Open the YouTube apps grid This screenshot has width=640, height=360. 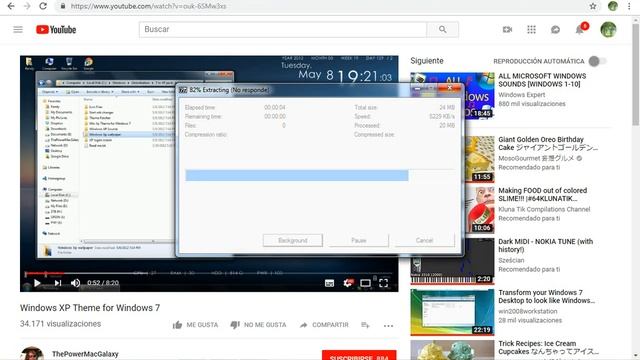click(x=531, y=29)
